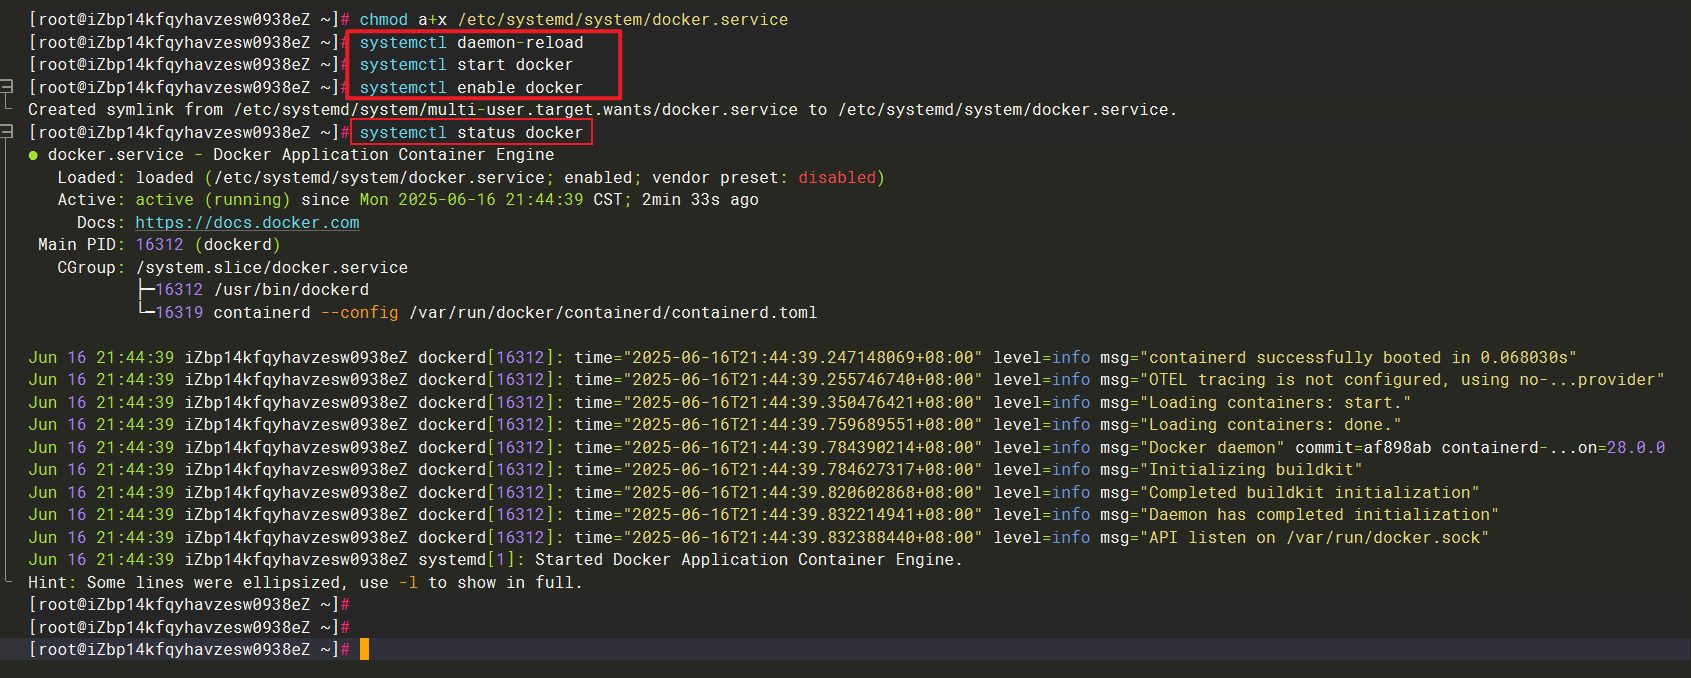Click the 'systemctl start docker' command
This screenshot has height=678, width=1691.
coord(466,64)
